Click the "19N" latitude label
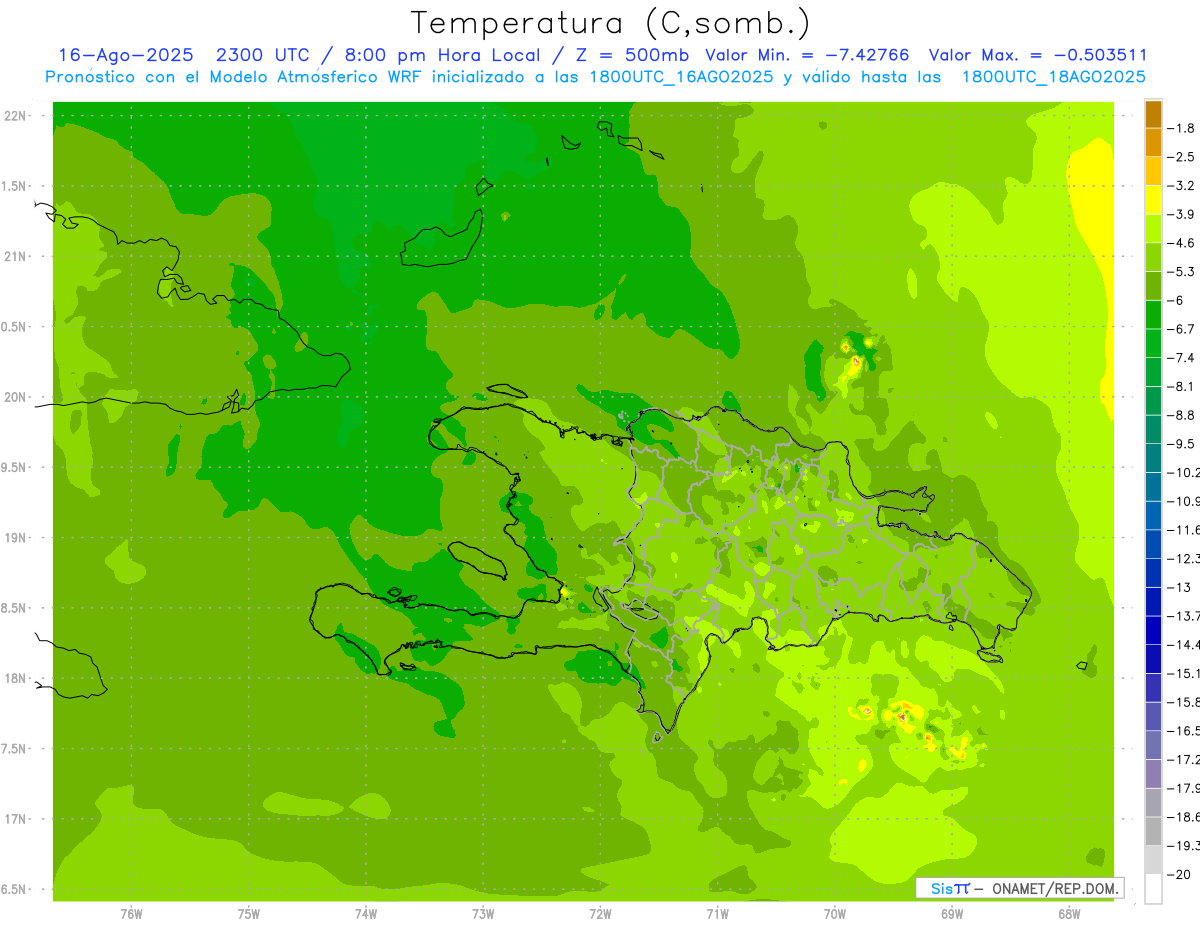 pyautogui.click(x=17, y=538)
